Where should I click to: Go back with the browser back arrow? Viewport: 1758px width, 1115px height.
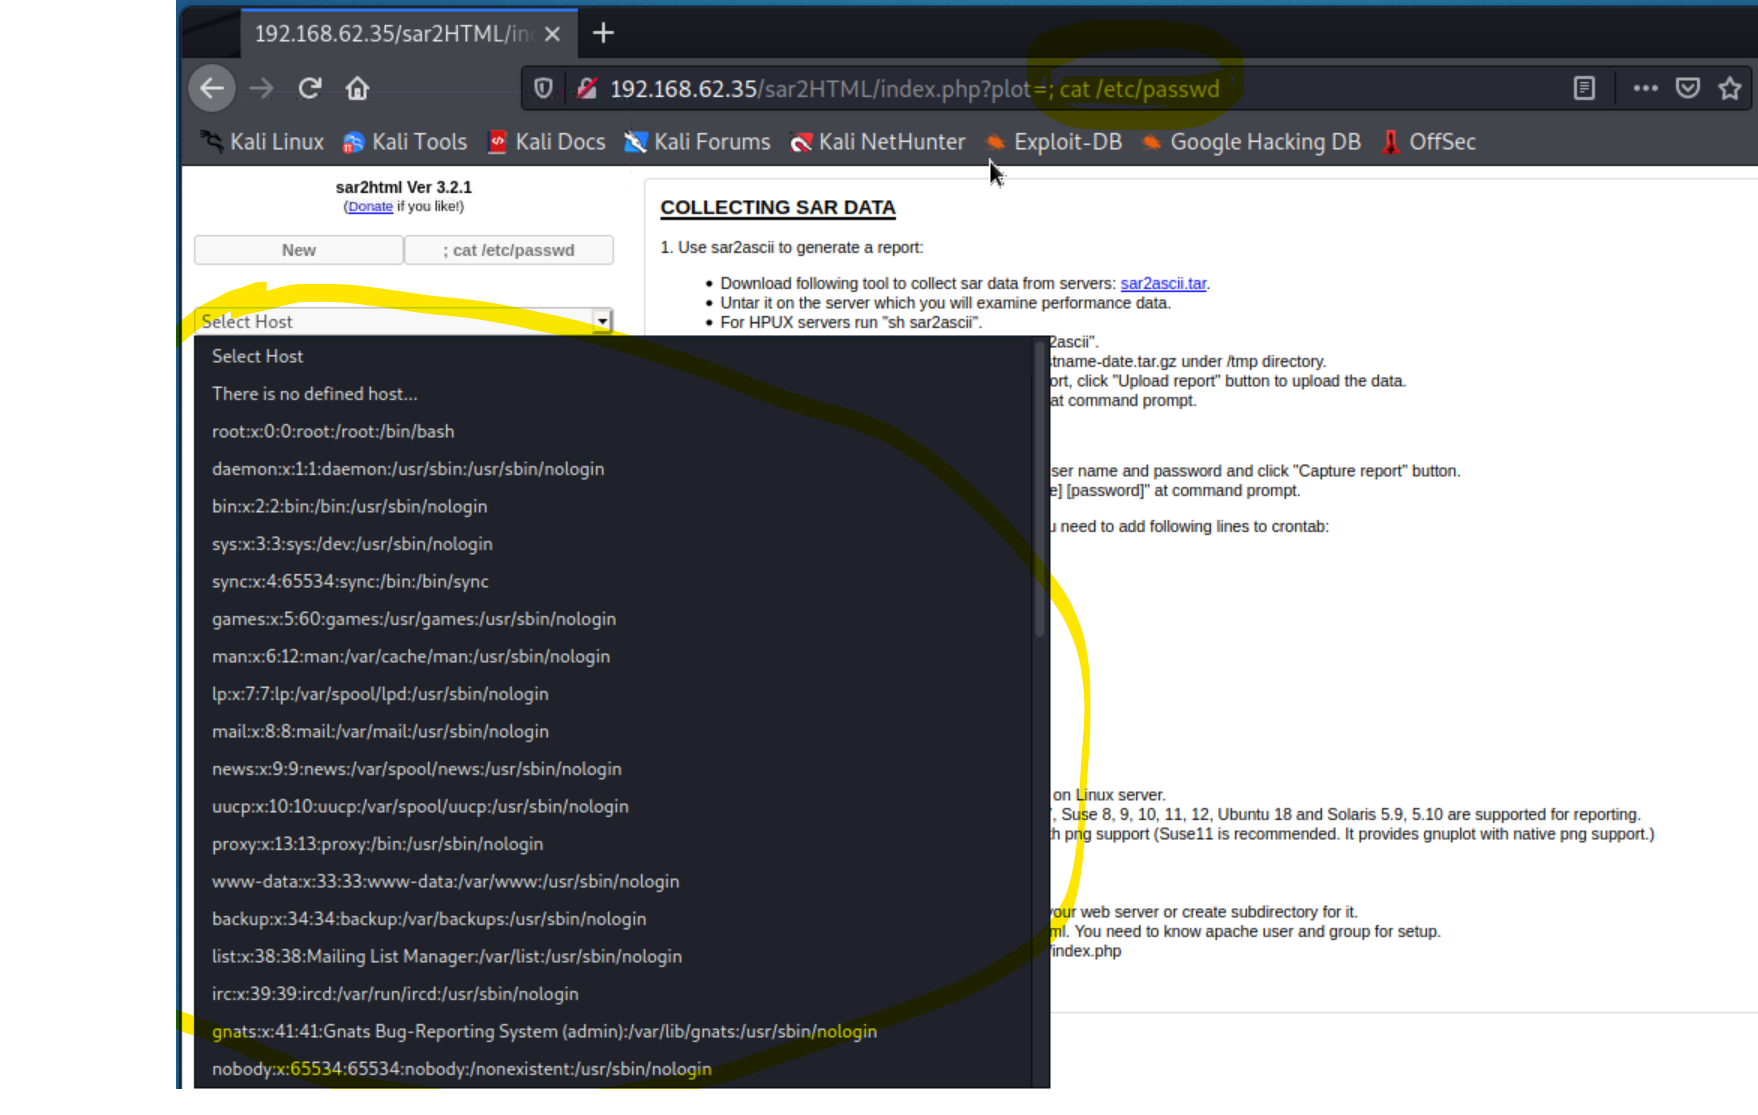tap(211, 88)
